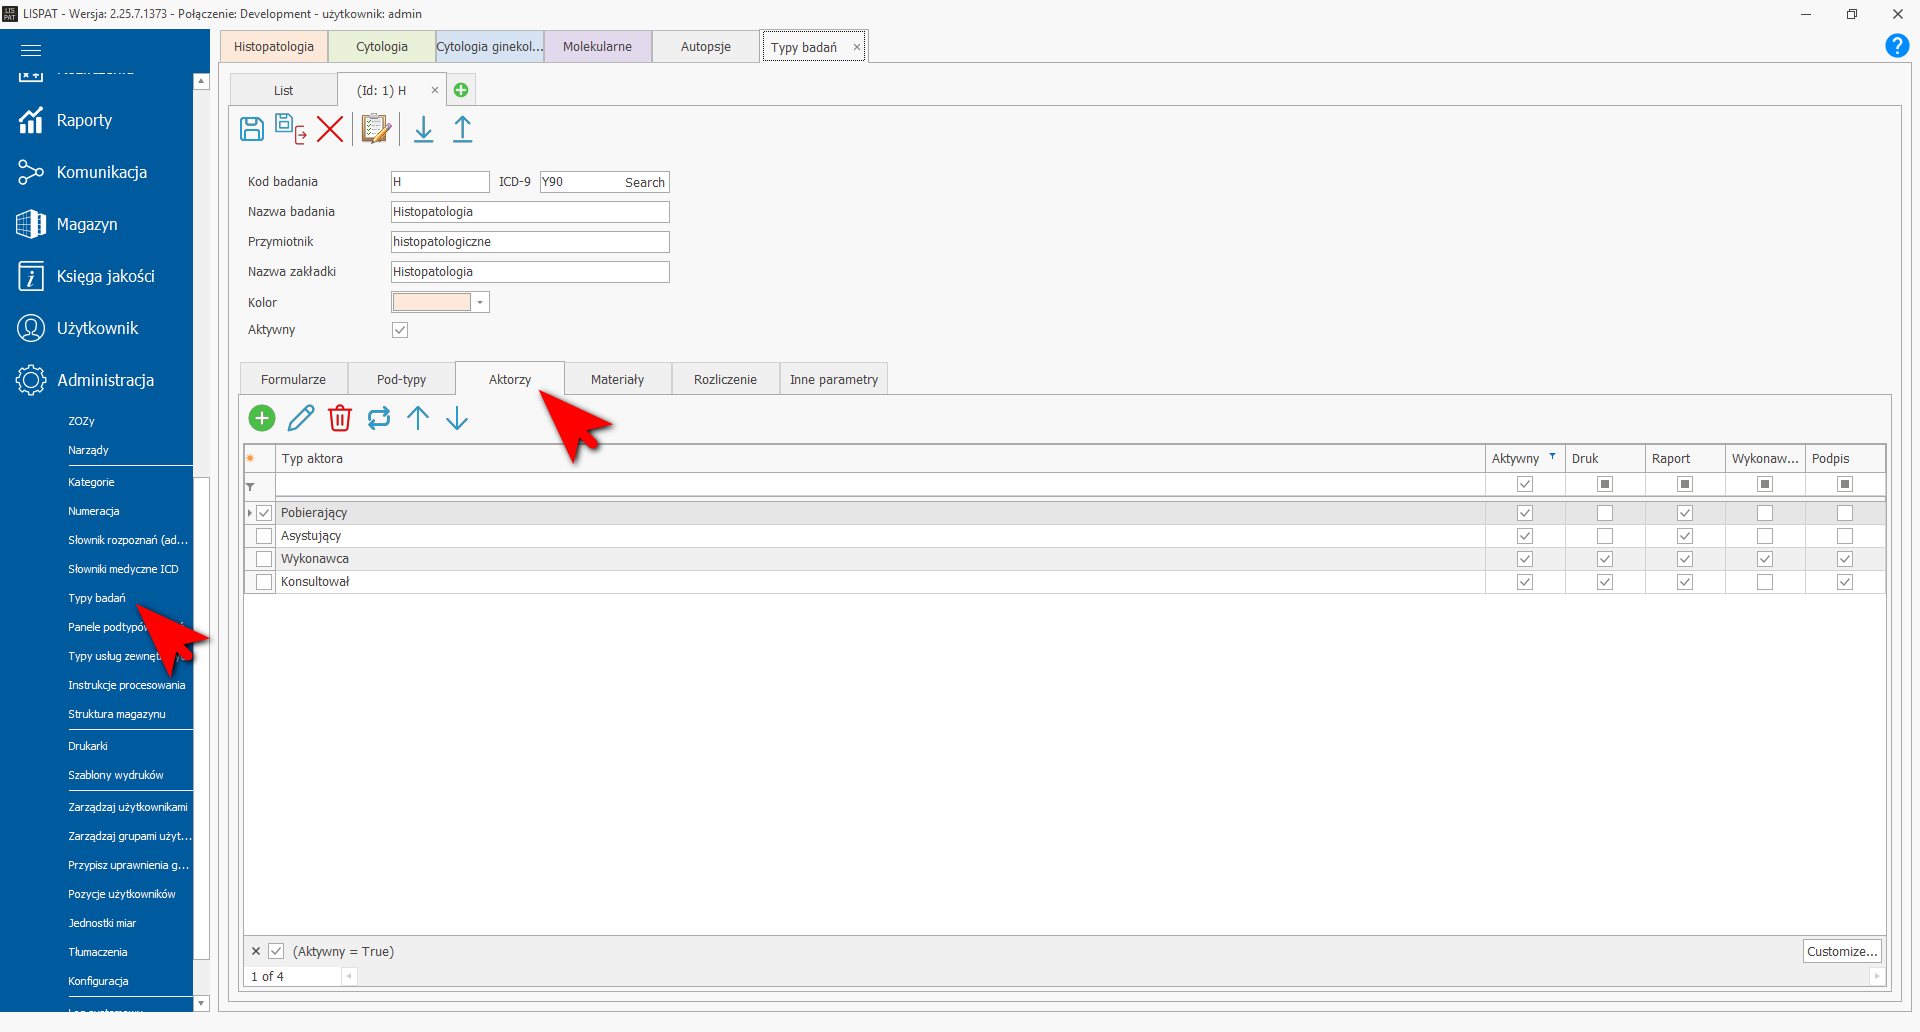Click the peach color swatch
The height and width of the screenshot is (1032, 1920).
[x=431, y=302]
